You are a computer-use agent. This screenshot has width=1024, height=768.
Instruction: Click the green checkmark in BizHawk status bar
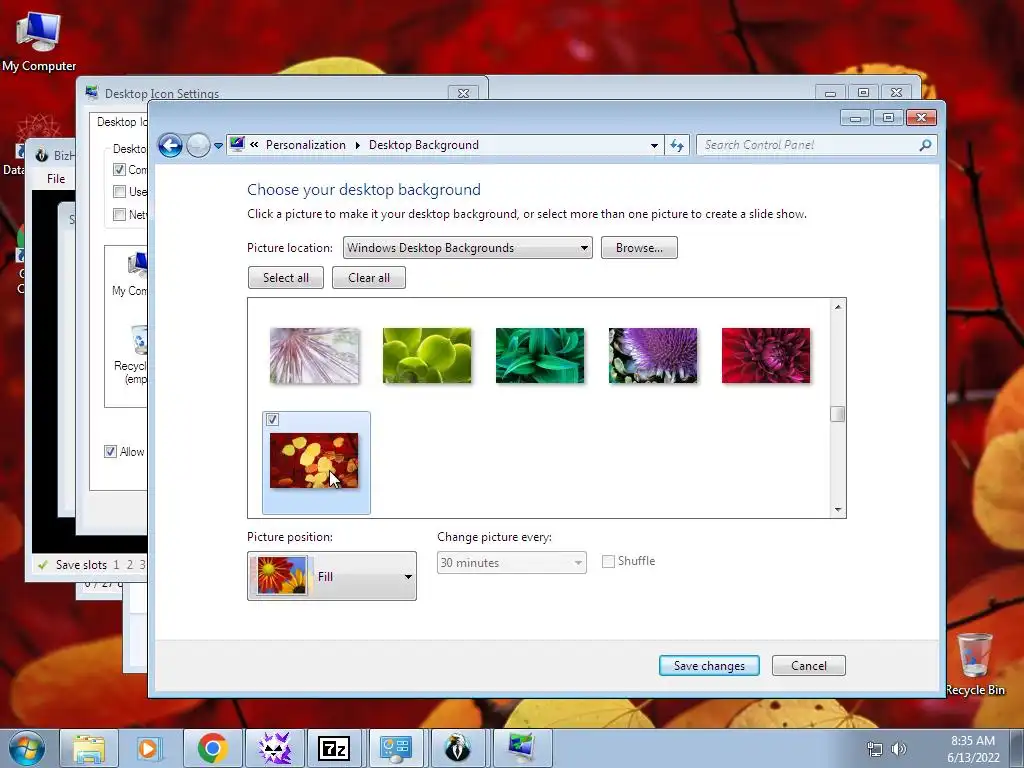pyautogui.click(x=43, y=565)
